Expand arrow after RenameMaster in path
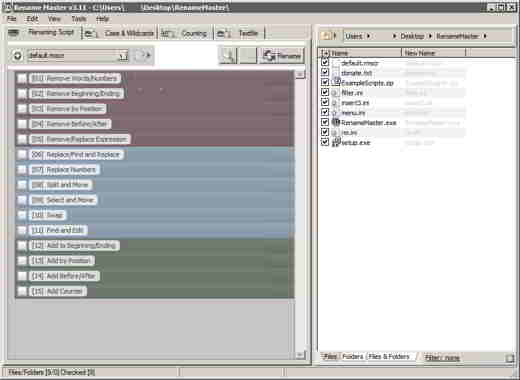The height and width of the screenshot is (380, 520). click(485, 36)
